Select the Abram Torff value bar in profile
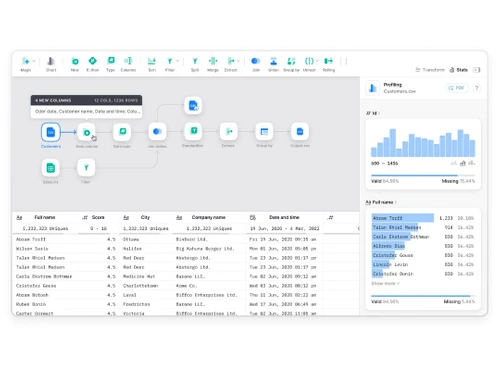Viewport: 500px width, 375px height. (x=403, y=218)
